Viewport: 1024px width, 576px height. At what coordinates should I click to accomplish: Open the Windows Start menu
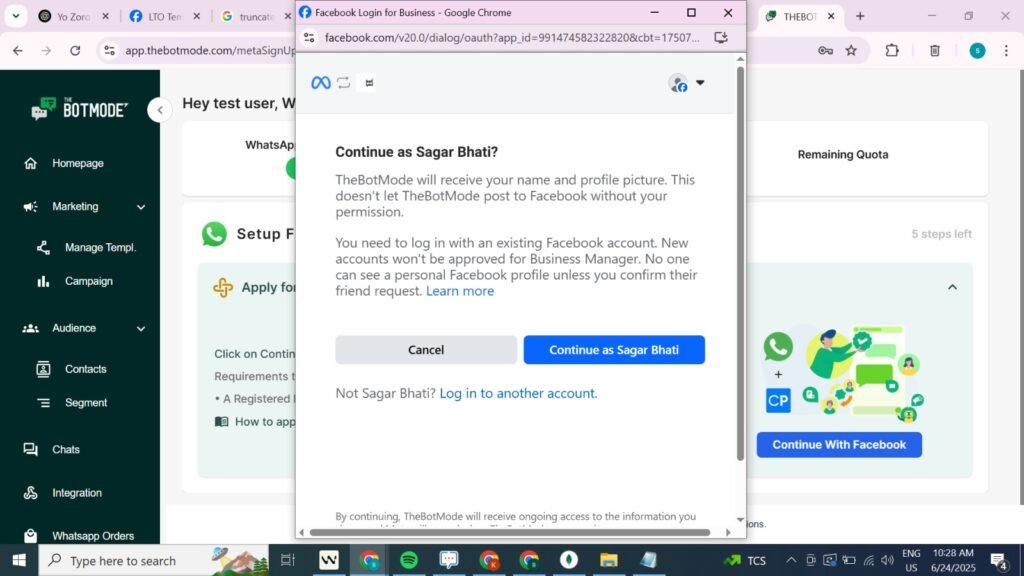click(x=19, y=560)
